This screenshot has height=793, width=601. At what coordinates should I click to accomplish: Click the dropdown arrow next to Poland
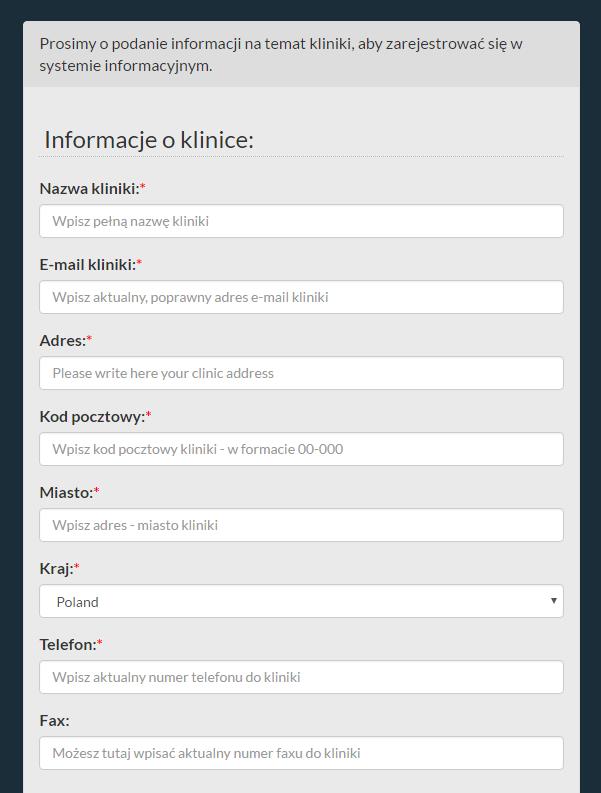click(x=553, y=601)
